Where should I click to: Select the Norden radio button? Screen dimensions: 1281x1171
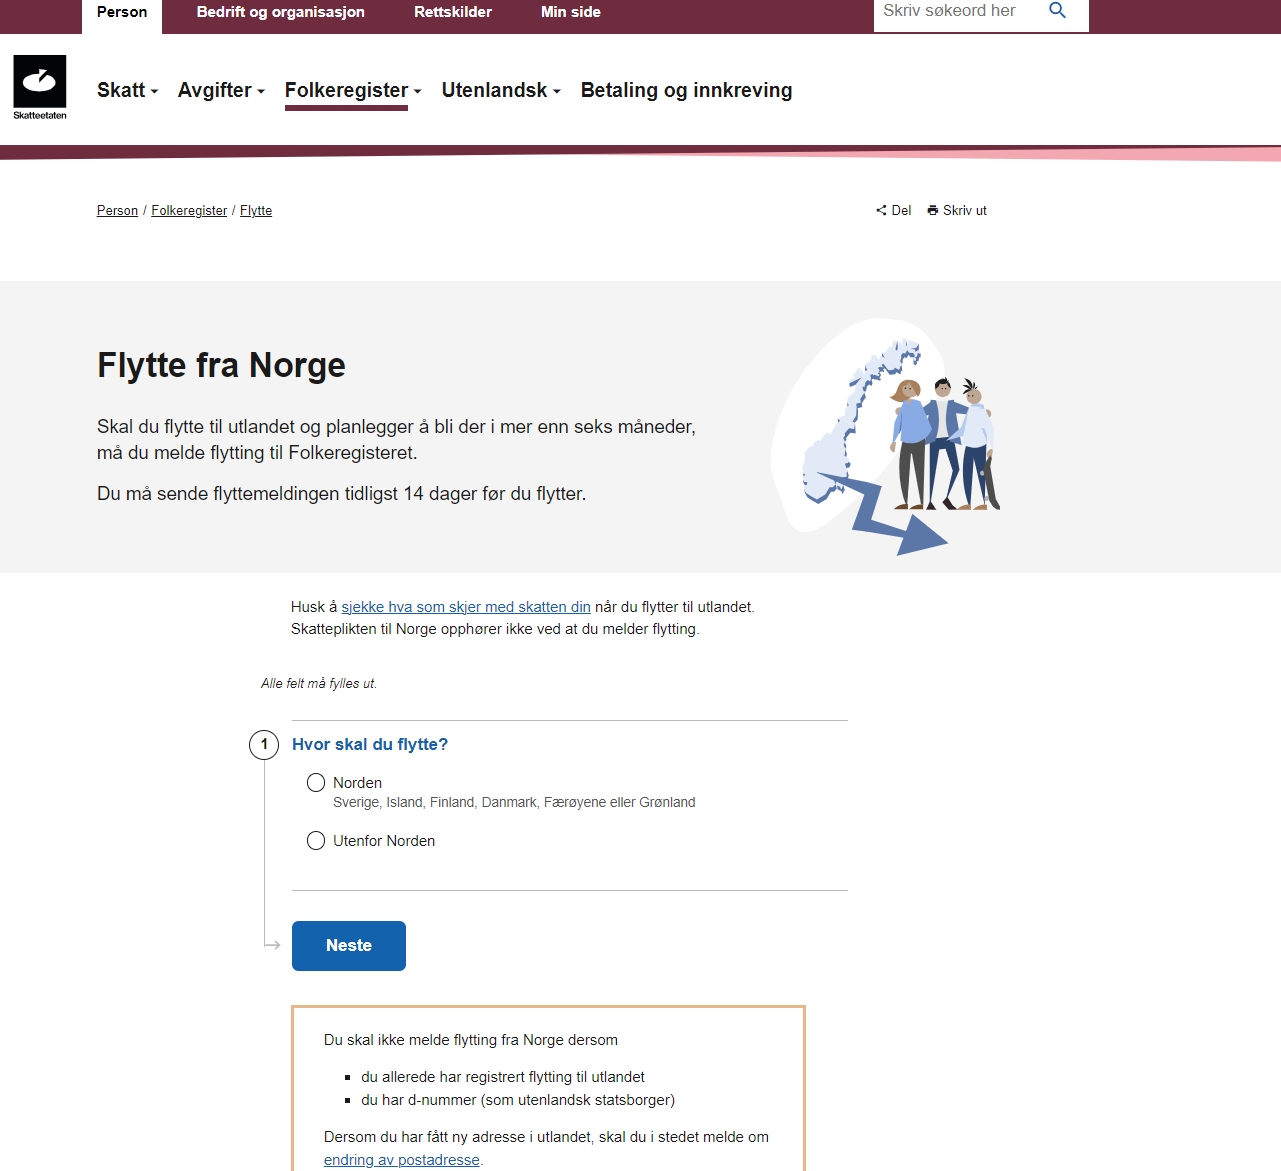(316, 782)
